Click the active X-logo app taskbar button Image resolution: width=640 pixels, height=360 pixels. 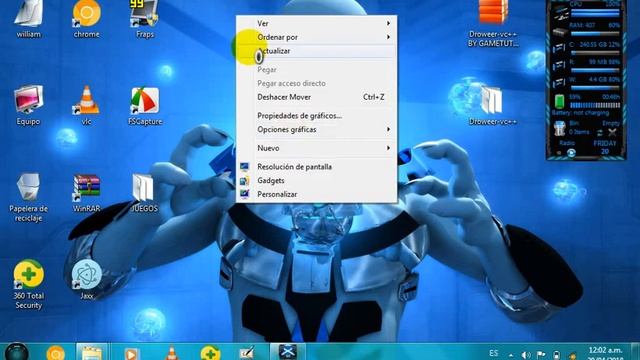click(x=288, y=352)
